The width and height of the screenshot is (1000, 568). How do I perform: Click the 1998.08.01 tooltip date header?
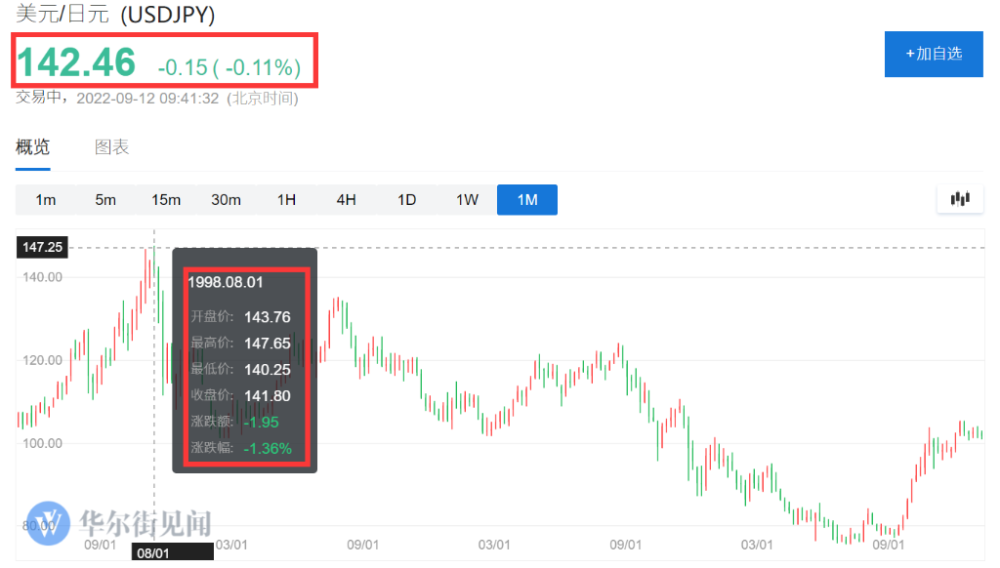pyautogui.click(x=226, y=283)
